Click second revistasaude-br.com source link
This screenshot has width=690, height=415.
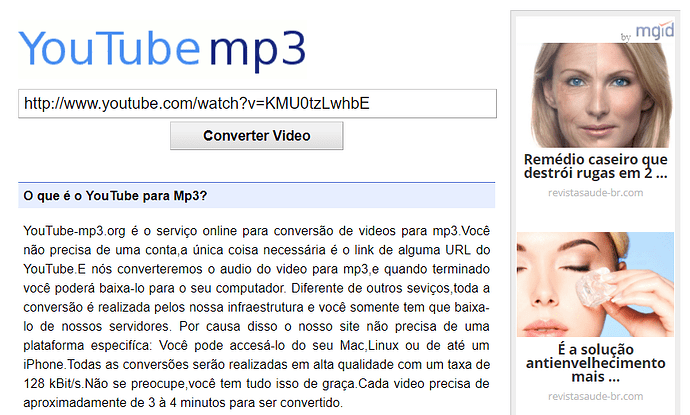595,397
